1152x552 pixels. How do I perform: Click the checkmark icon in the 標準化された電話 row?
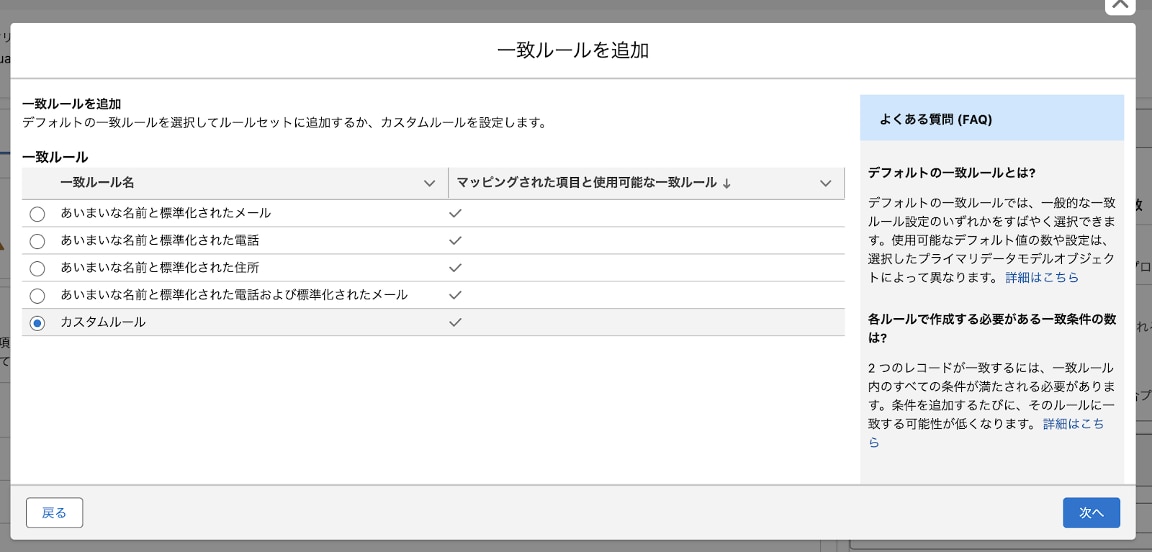455,241
